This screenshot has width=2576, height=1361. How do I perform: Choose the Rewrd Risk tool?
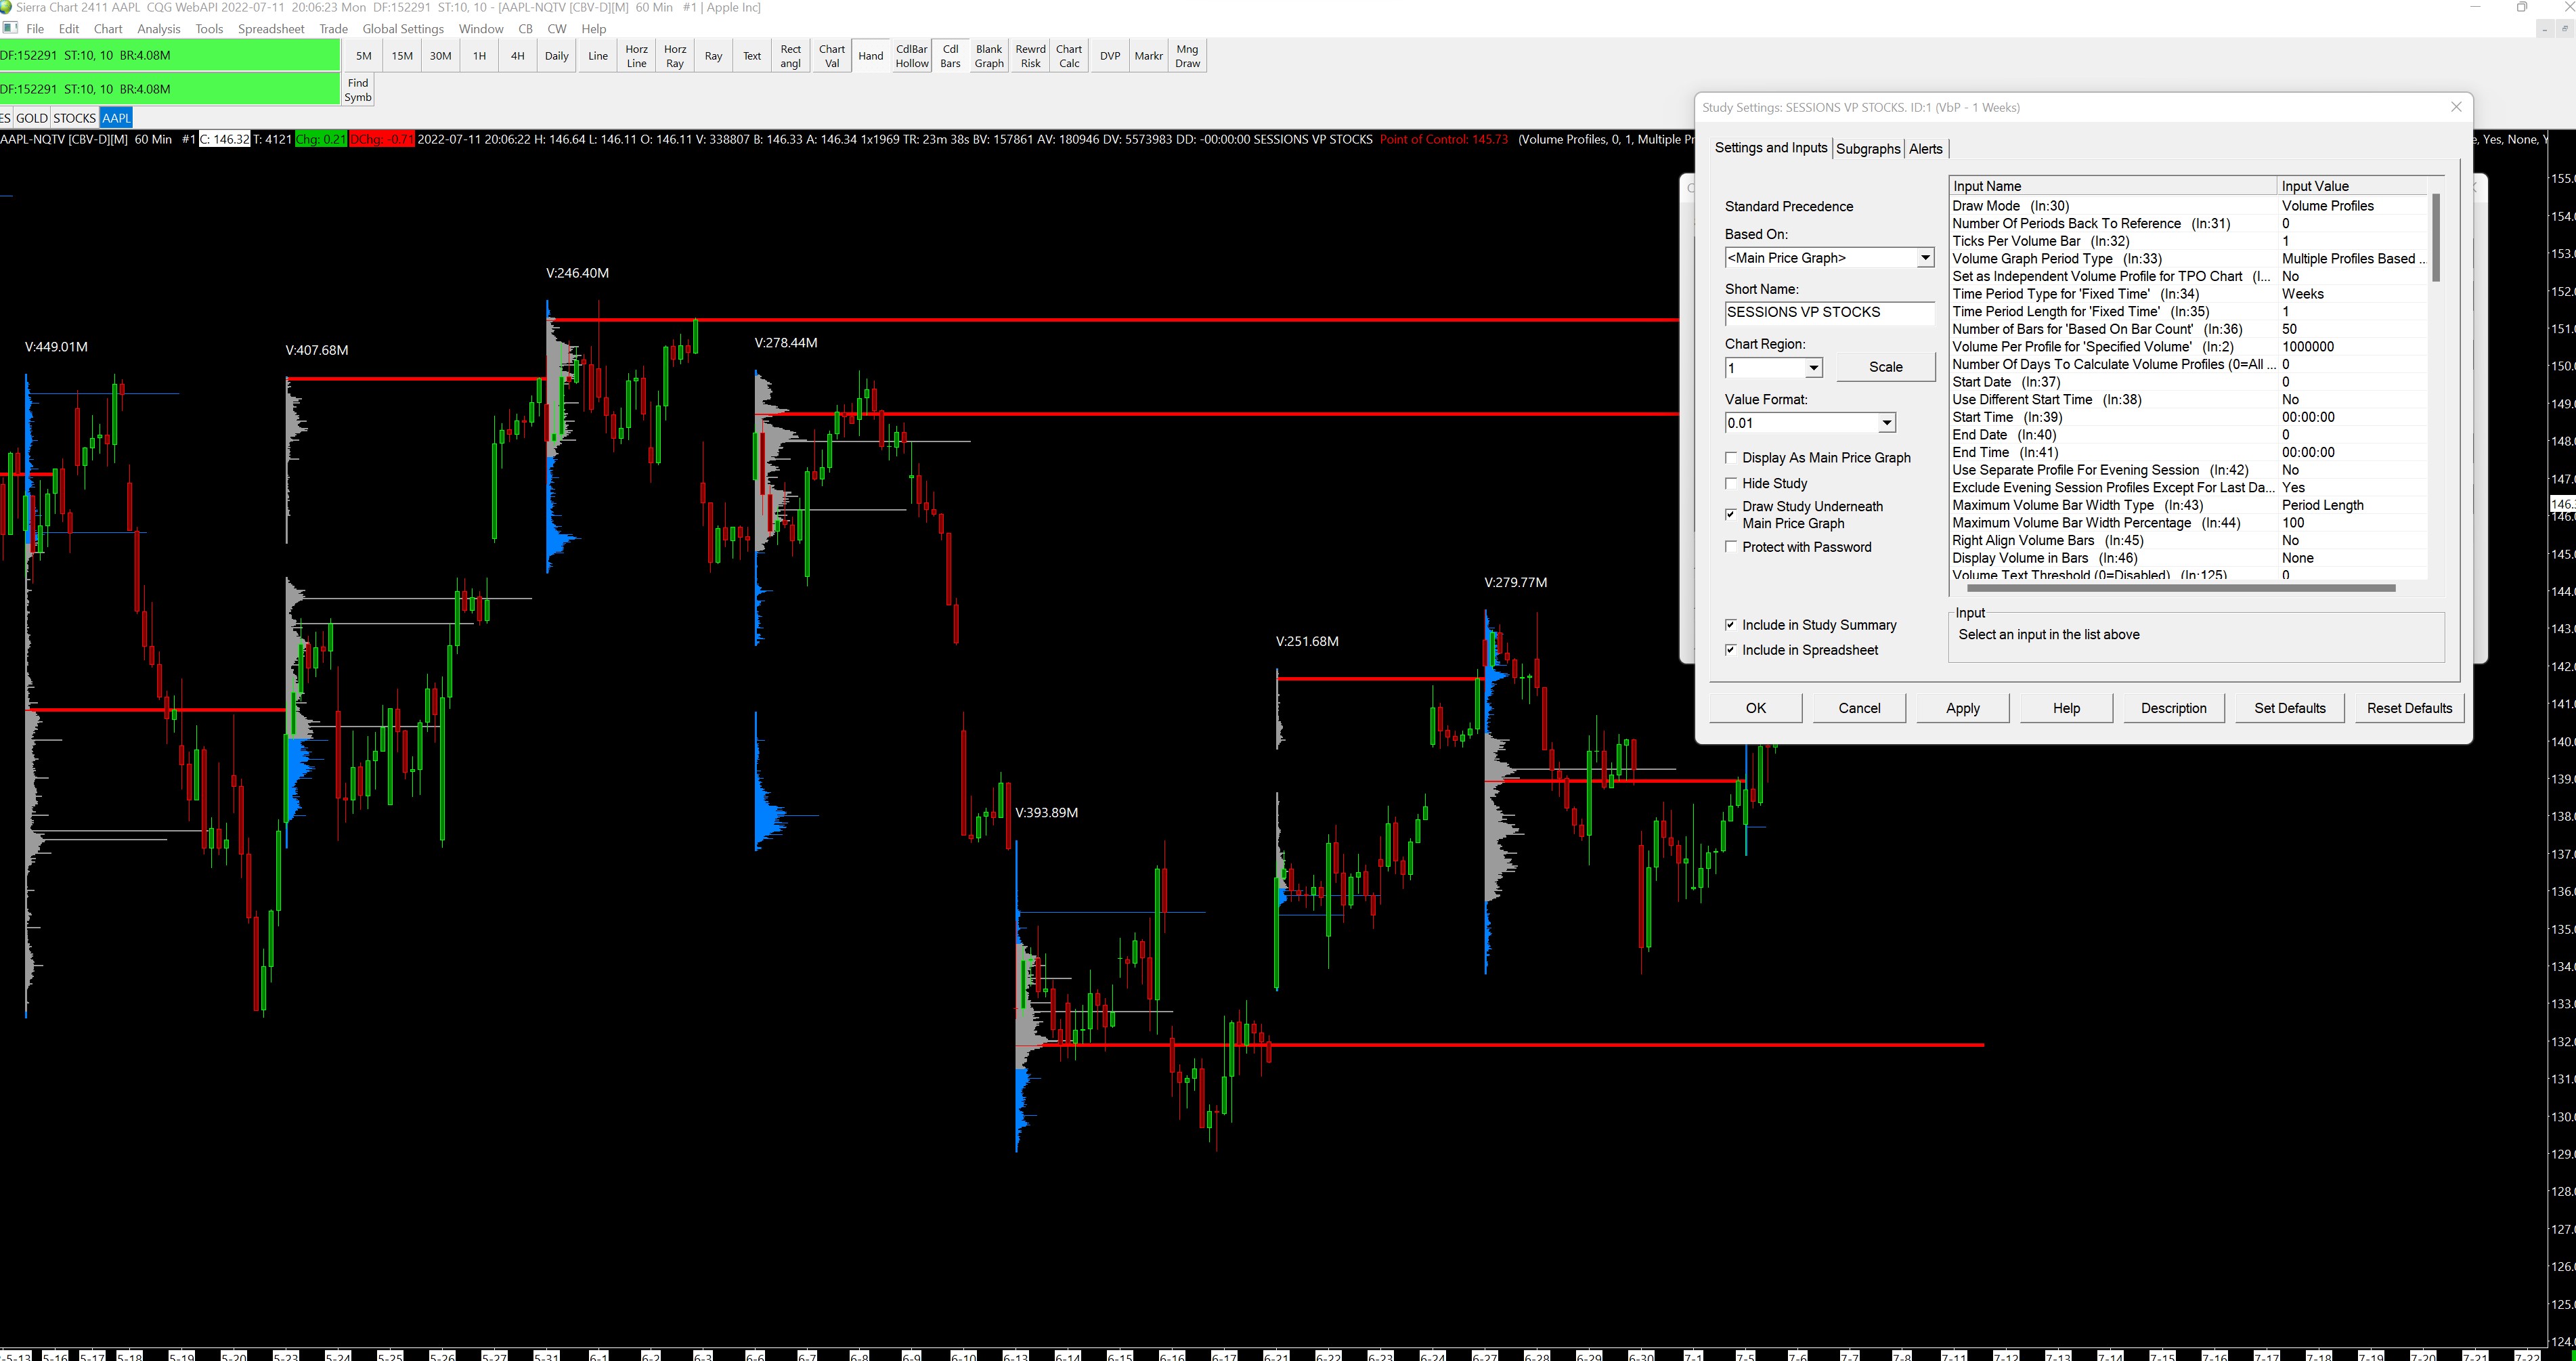coord(1030,56)
